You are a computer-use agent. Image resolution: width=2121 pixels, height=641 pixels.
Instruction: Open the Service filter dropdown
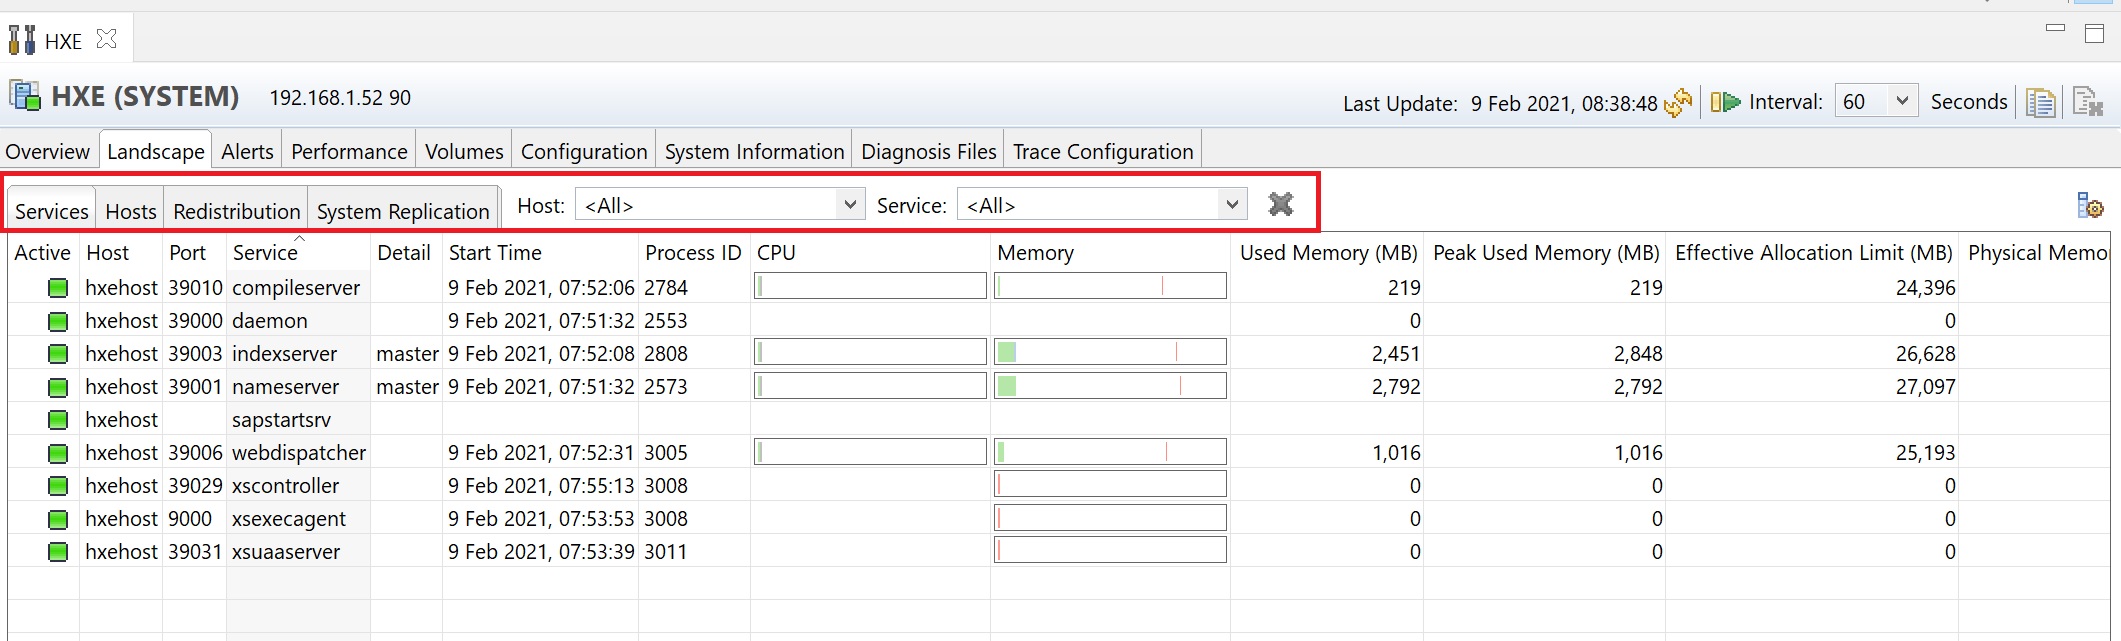tap(1231, 205)
